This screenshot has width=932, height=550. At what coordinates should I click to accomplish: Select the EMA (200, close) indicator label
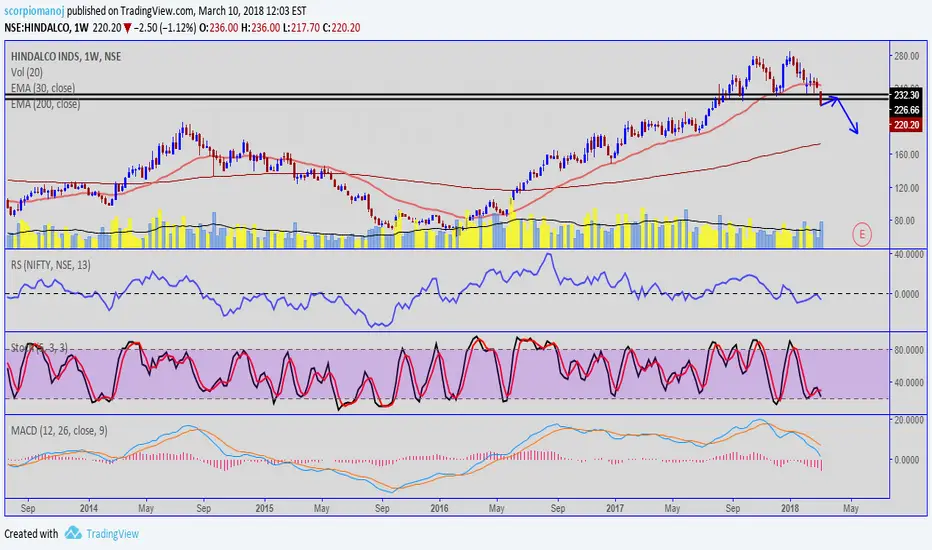45,104
